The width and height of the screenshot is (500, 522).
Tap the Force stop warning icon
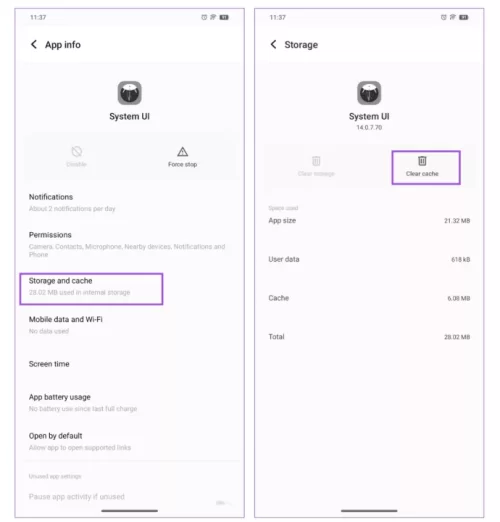182,152
